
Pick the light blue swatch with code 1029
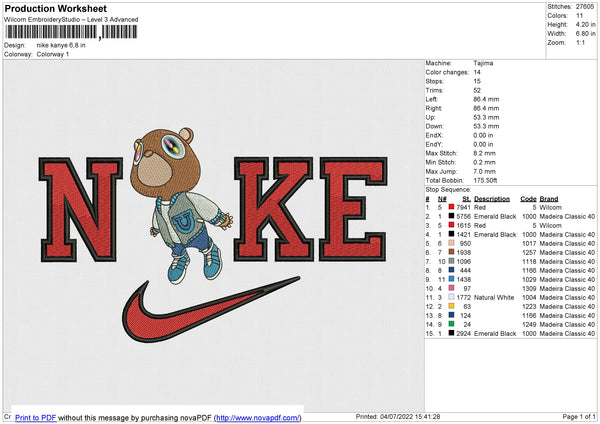[x=452, y=279]
